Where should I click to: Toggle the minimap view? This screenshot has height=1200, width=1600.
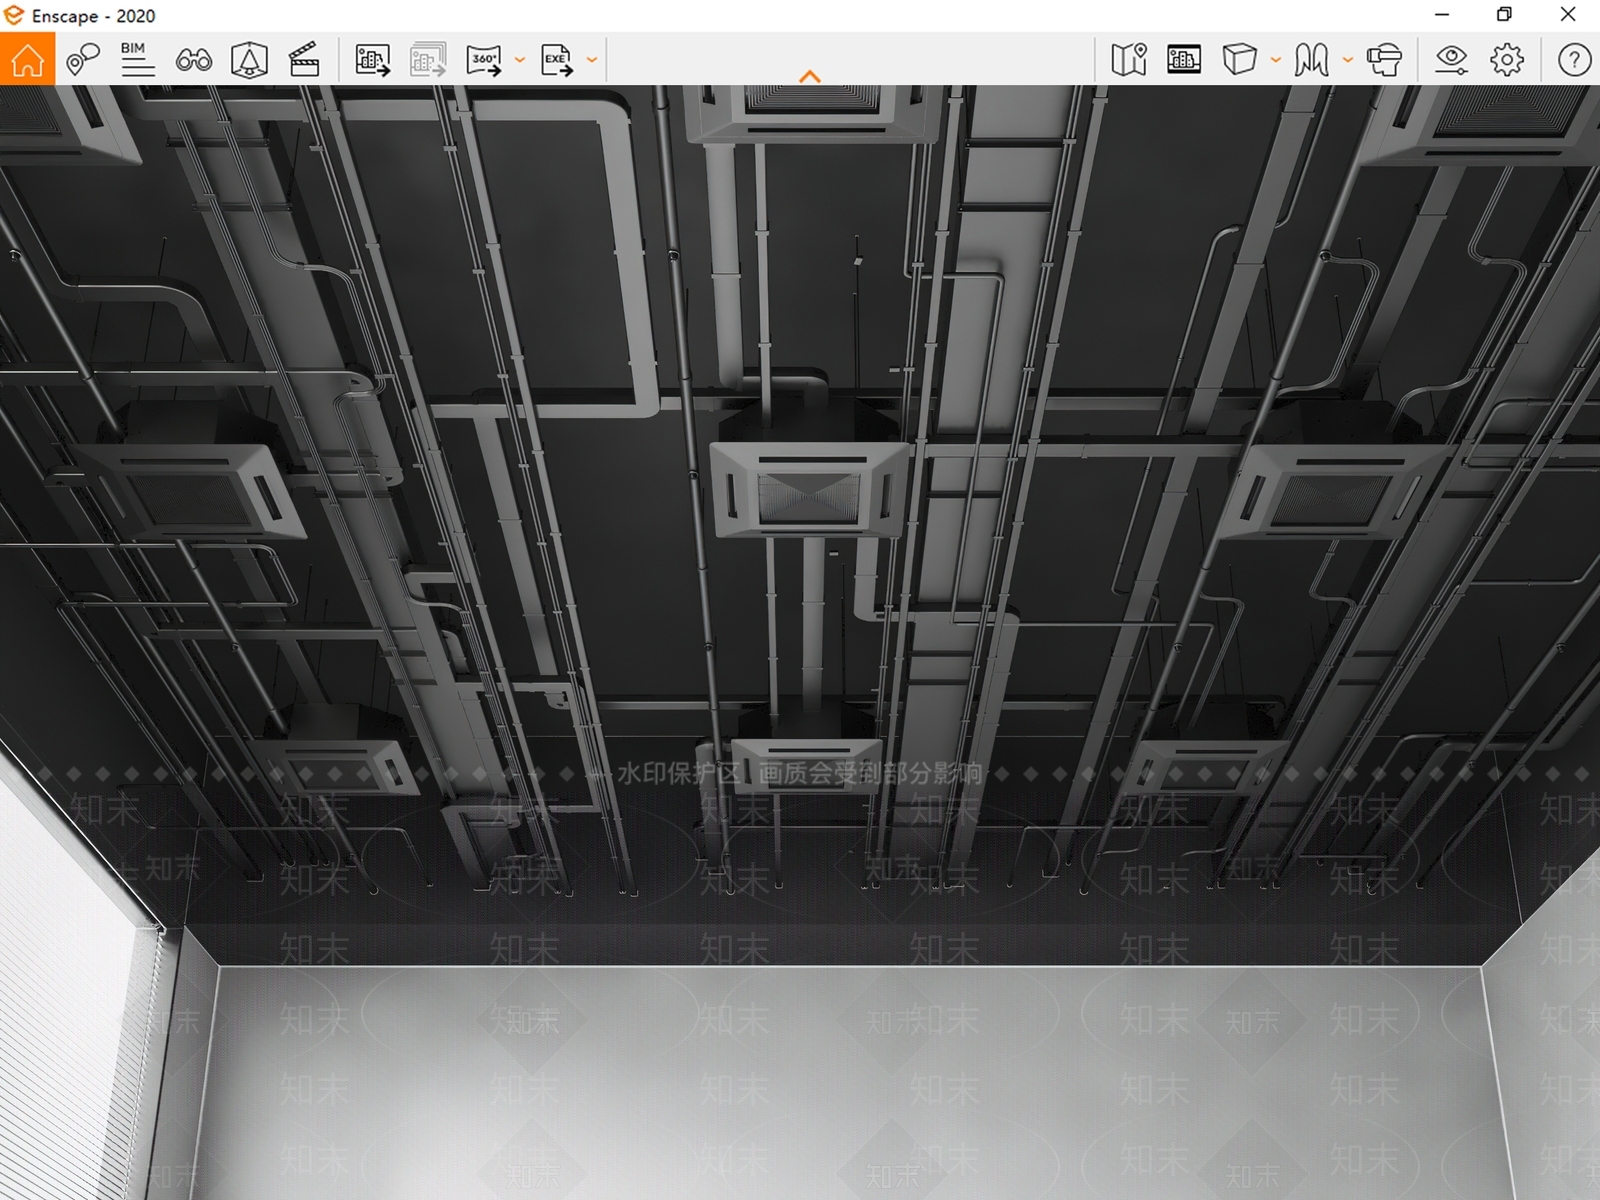[x=1128, y=60]
